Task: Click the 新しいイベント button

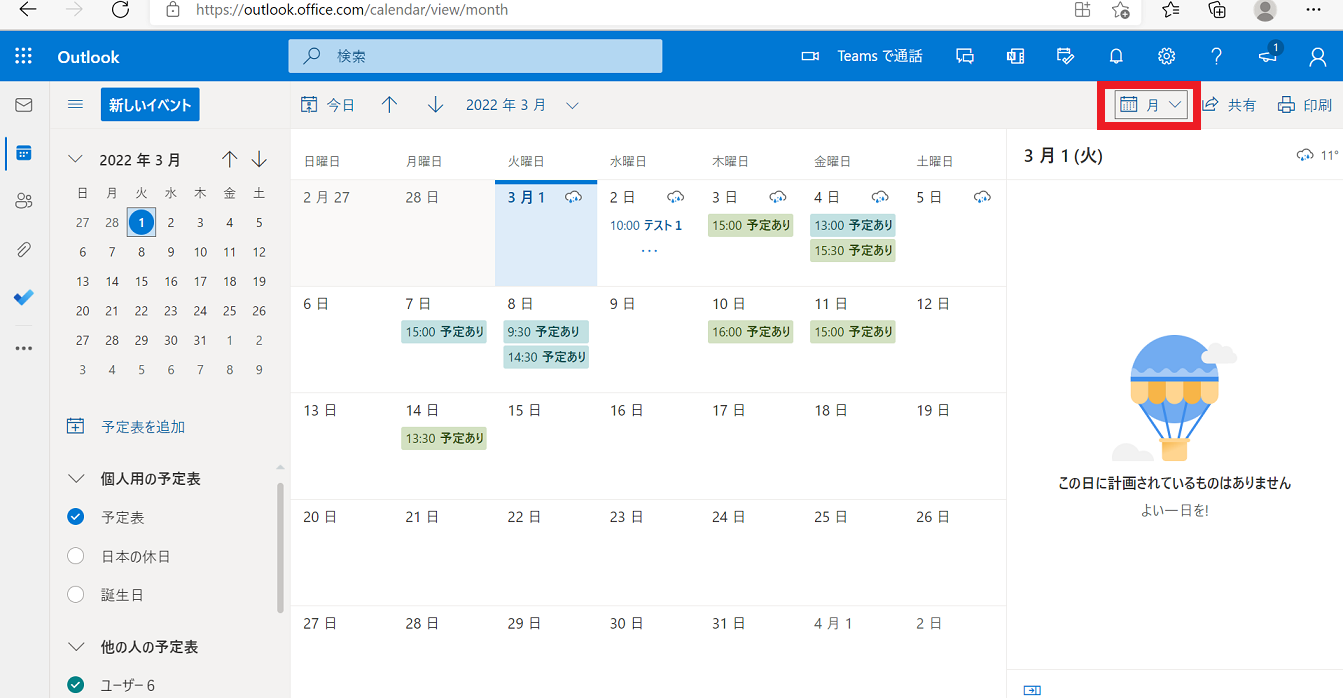Action: click(x=150, y=105)
